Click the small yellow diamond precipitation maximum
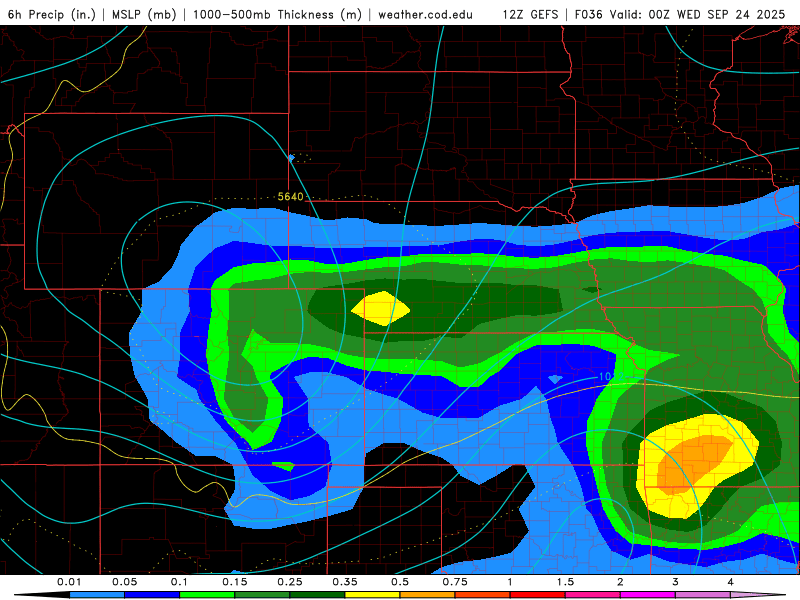800x600 pixels. pyautogui.click(x=381, y=309)
